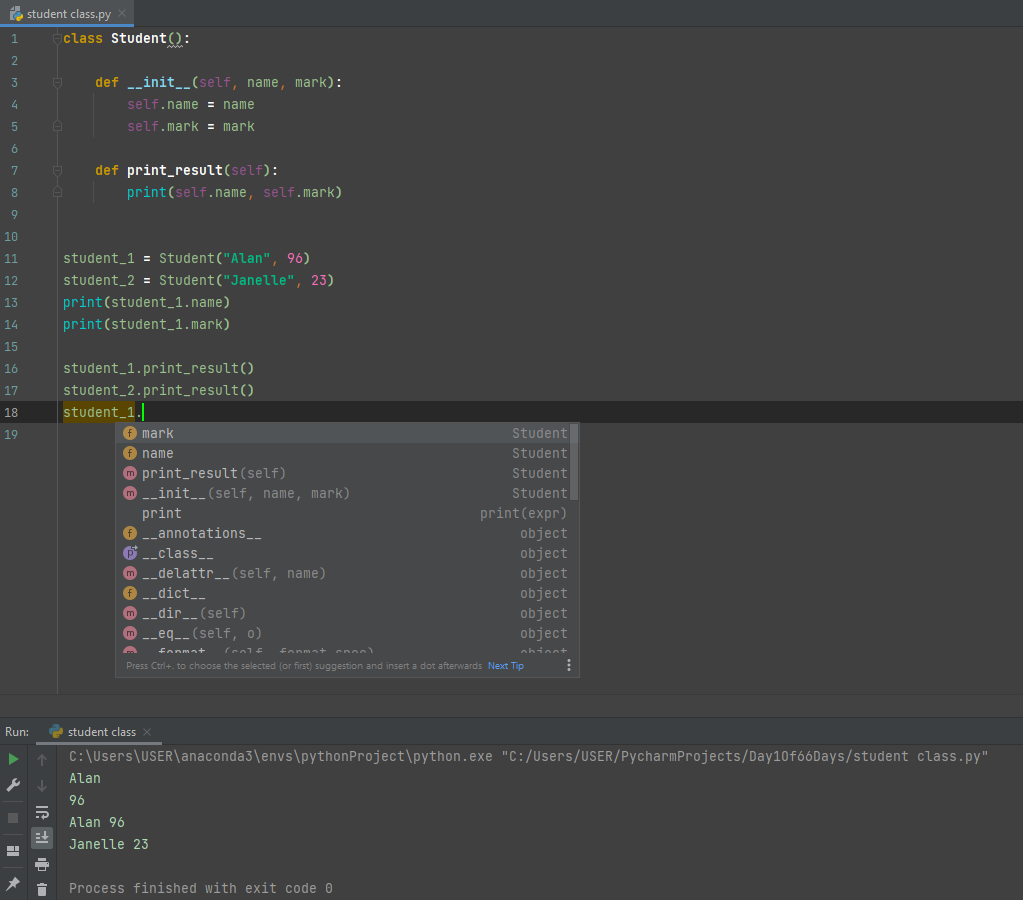Click the green Run (rerun) icon

tap(13, 759)
